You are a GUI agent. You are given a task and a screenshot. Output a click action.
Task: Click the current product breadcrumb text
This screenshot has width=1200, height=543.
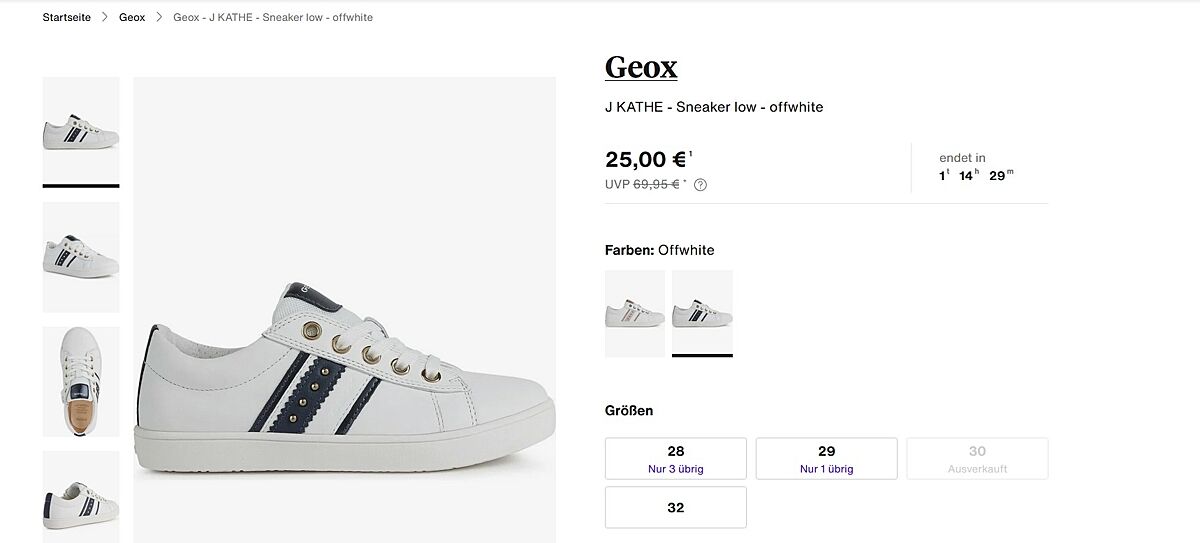[x=273, y=18]
